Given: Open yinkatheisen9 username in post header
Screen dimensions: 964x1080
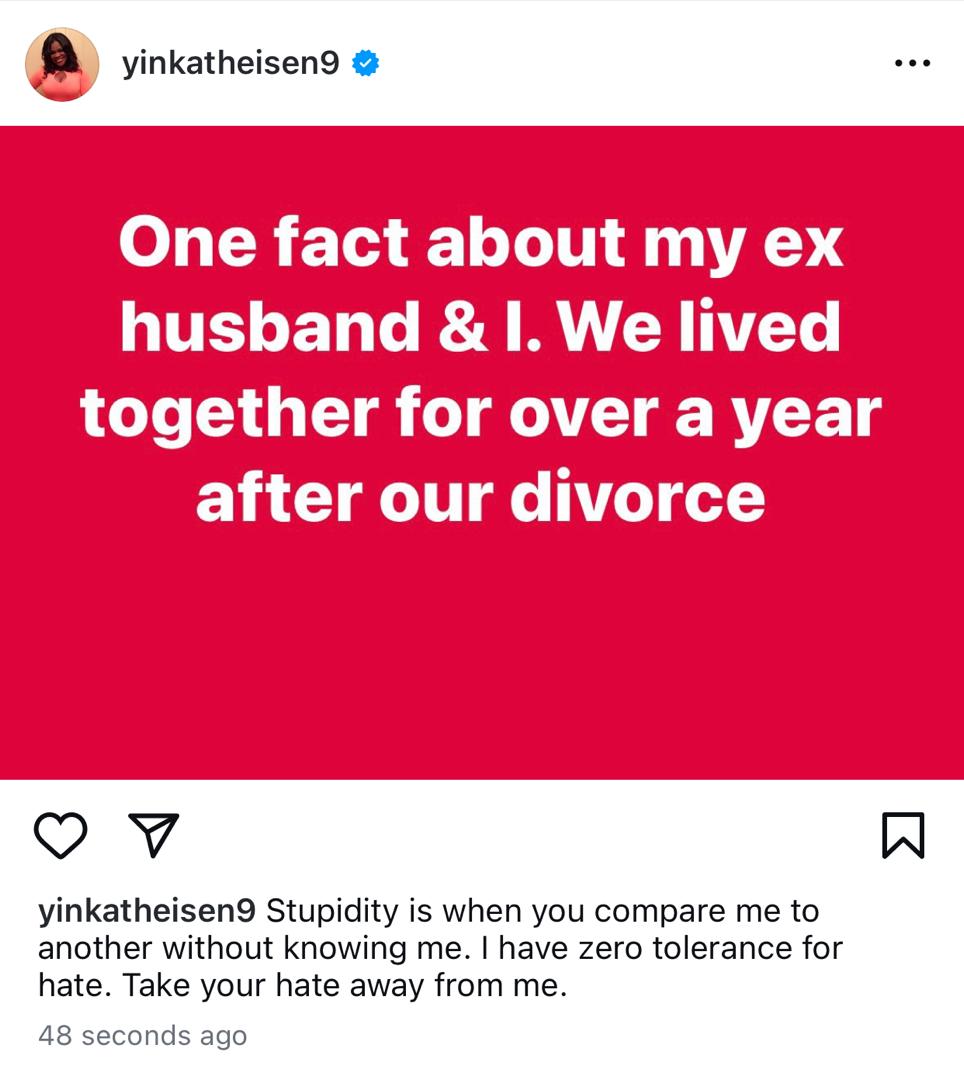Looking at the screenshot, I should (x=230, y=64).
